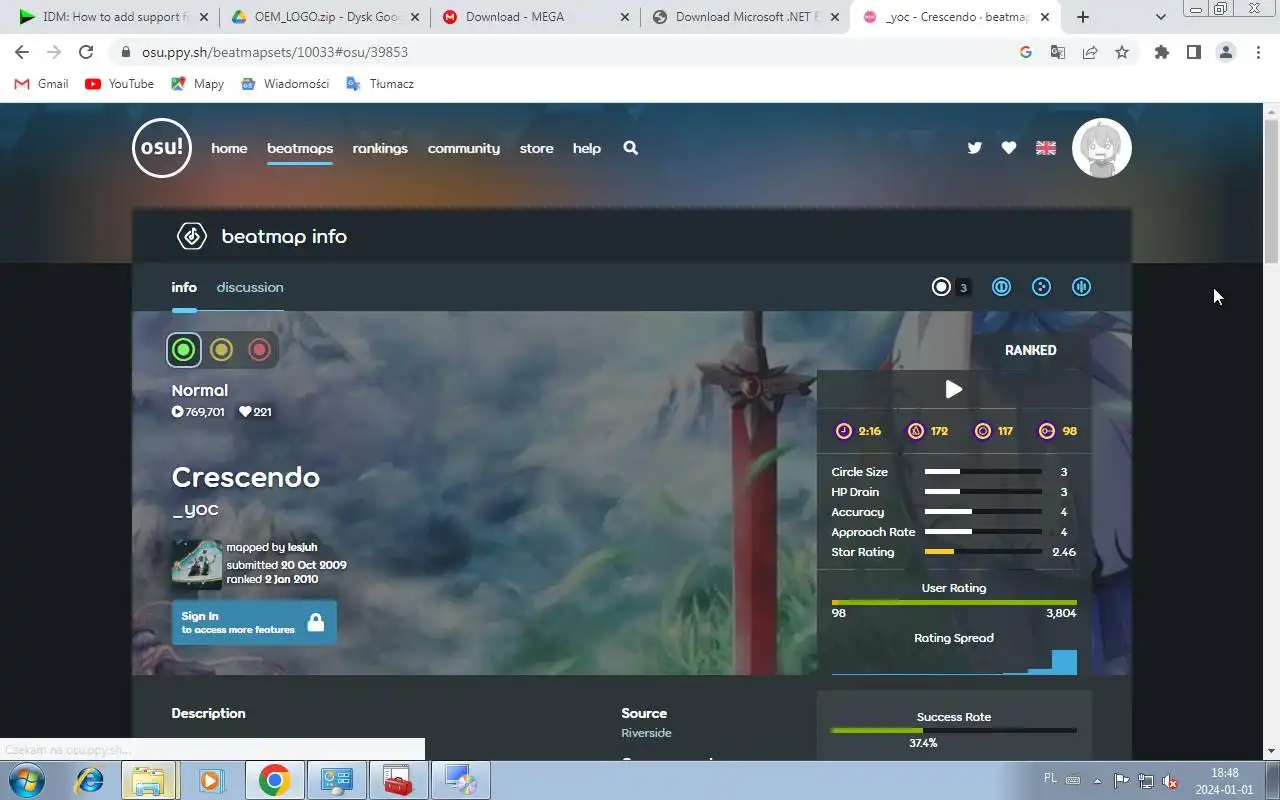Click the support heart icon
The height and width of the screenshot is (800, 1280).
[1009, 148]
